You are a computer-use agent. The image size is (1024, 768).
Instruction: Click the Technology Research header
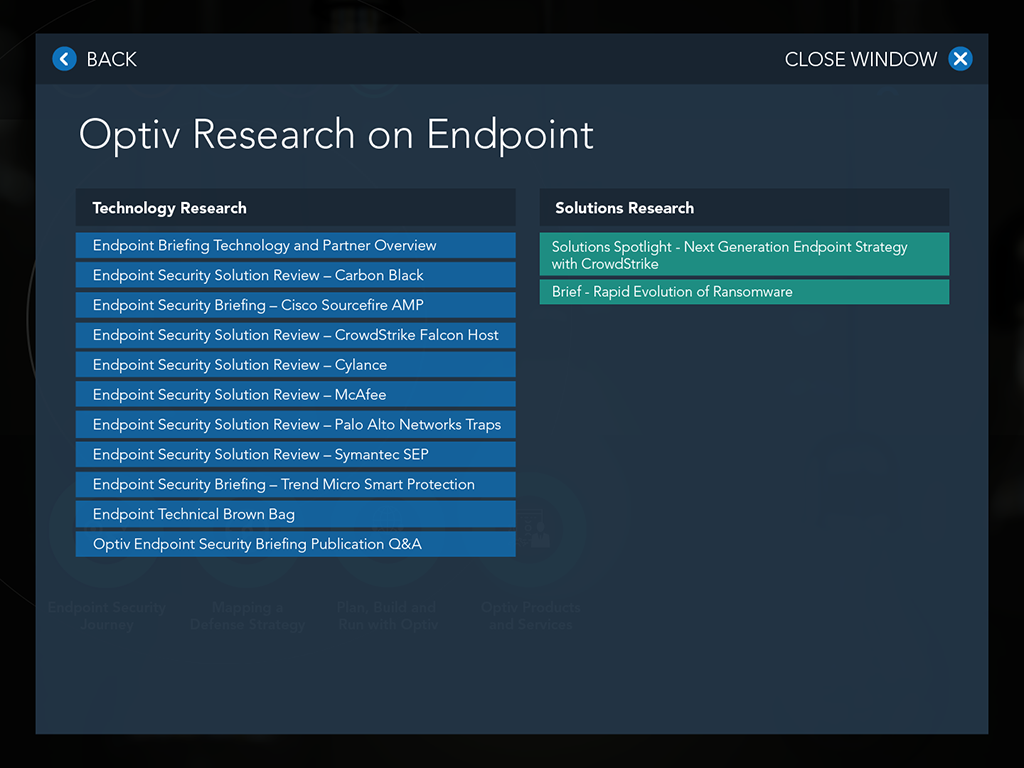coord(295,208)
